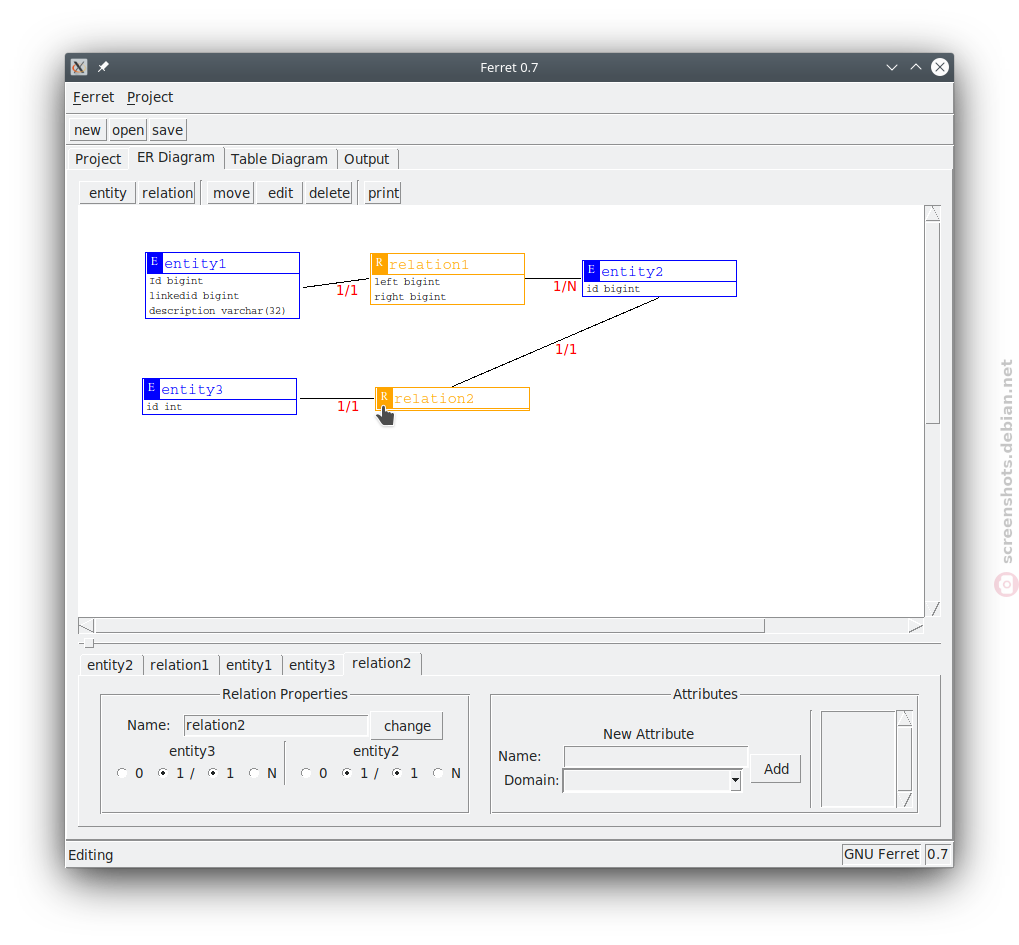1019x945 pixels.
Task: Click the attributes list scrollbar down arrow
Action: (905, 799)
